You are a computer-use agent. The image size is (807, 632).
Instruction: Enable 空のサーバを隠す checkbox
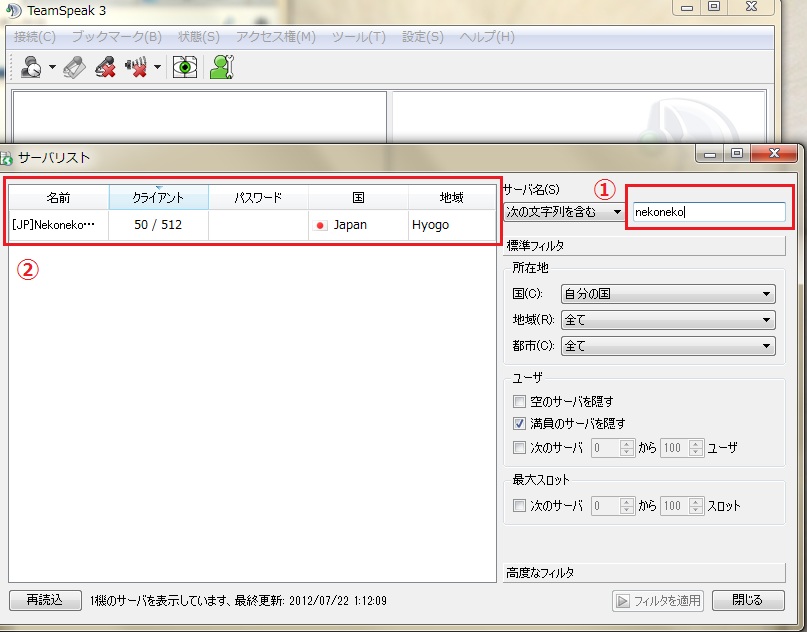coord(519,401)
